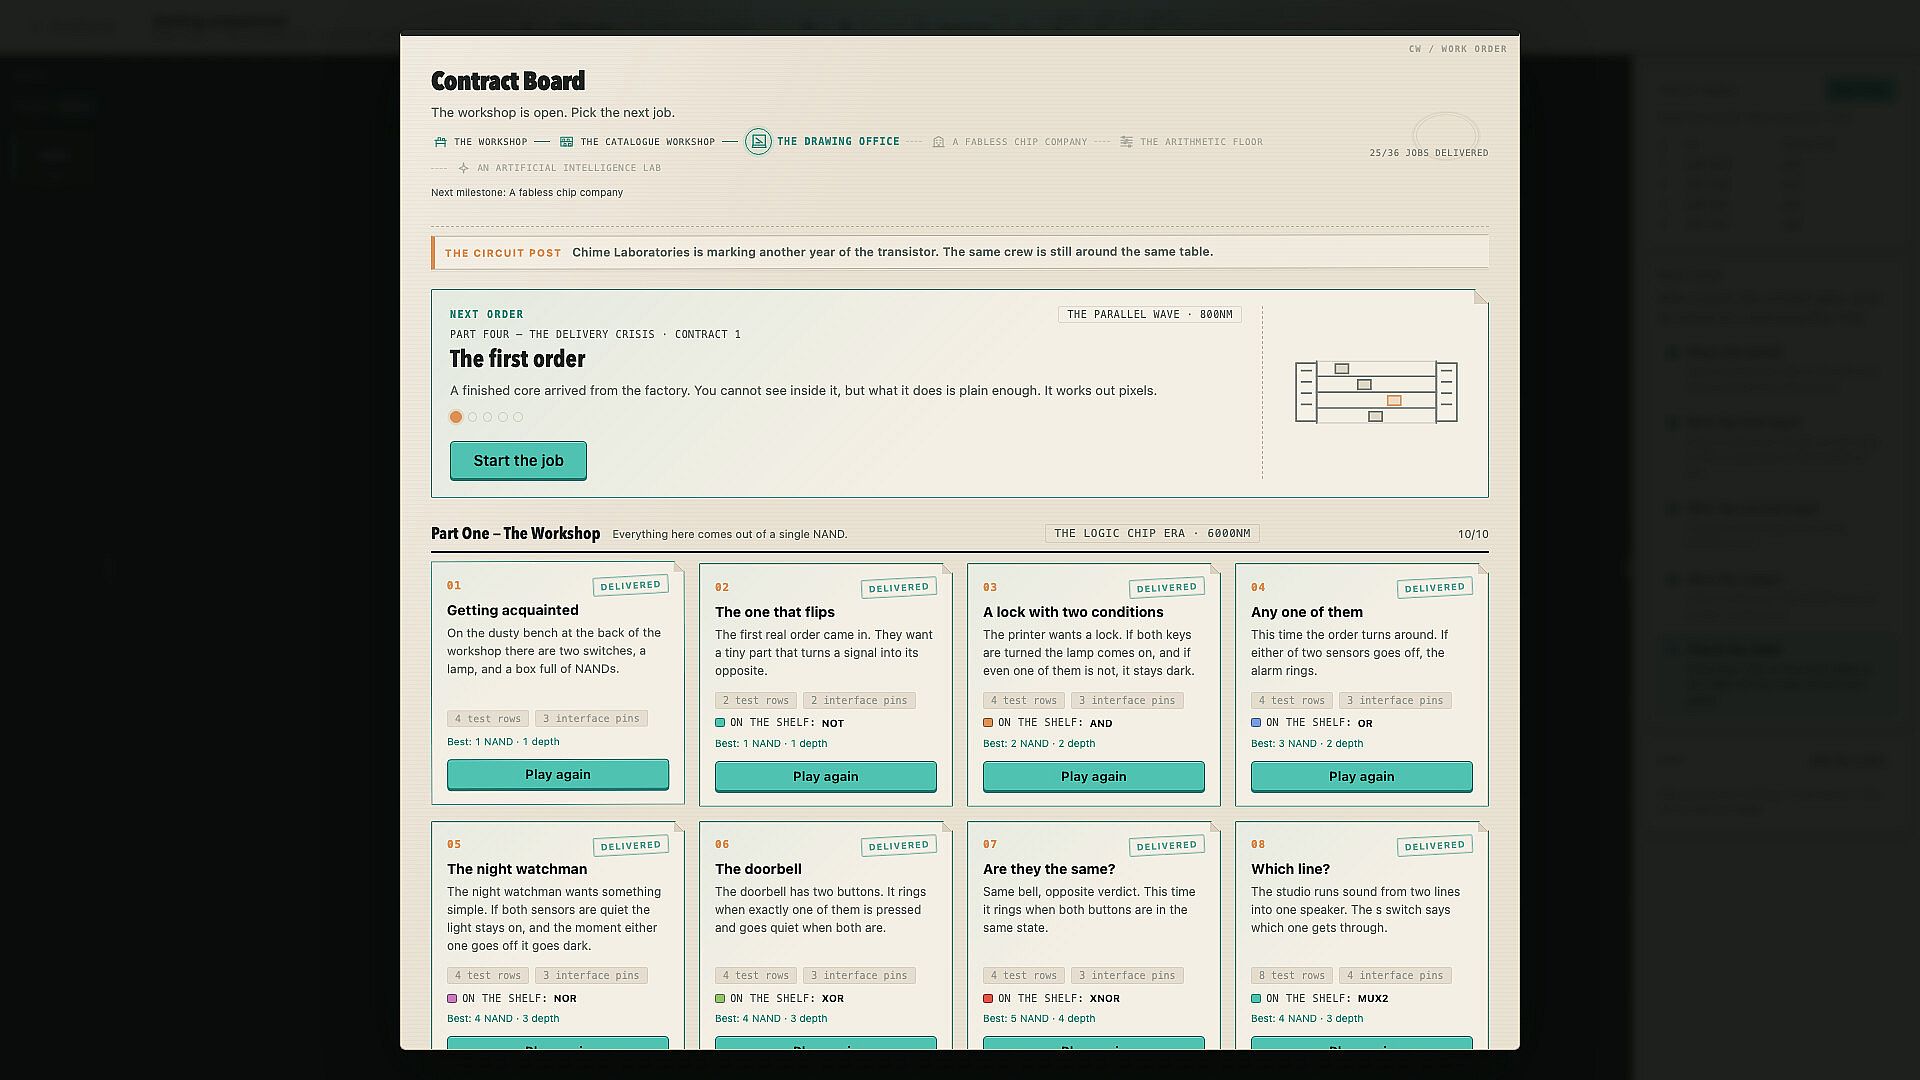Click the chip diagram illustration thumbnail
The image size is (1920, 1080).
pyautogui.click(x=1376, y=392)
